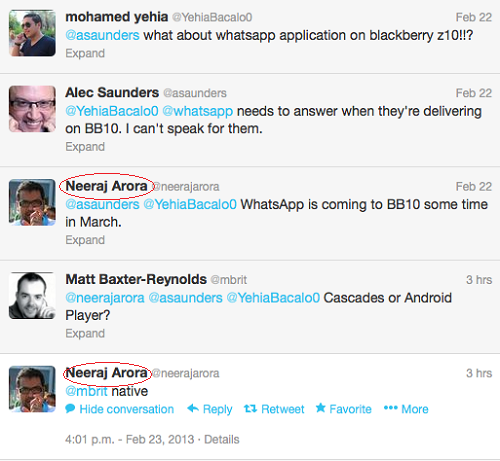The height and width of the screenshot is (461, 500).
Task: Open Matt Baxter-Reynolds' black-and-white avatar
Action: [32, 295]
